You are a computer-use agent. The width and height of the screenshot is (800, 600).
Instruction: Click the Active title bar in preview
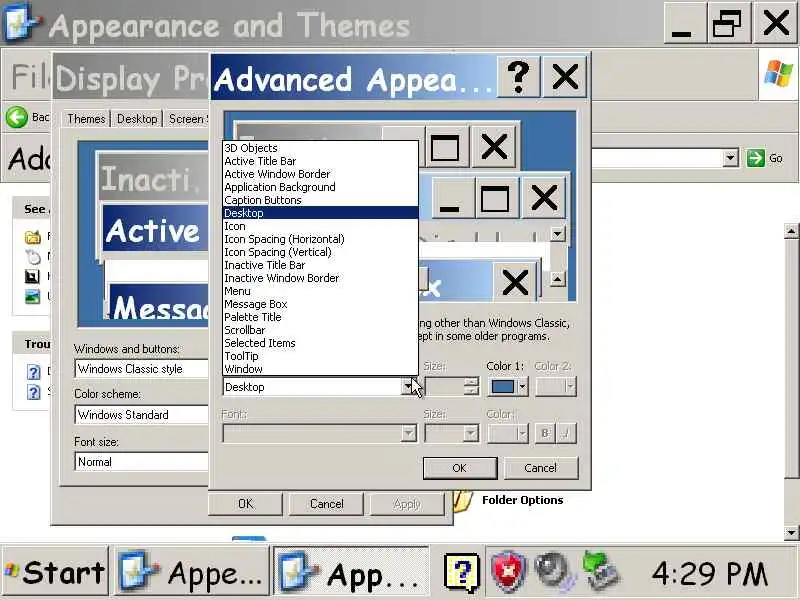[x=155, y=229]
